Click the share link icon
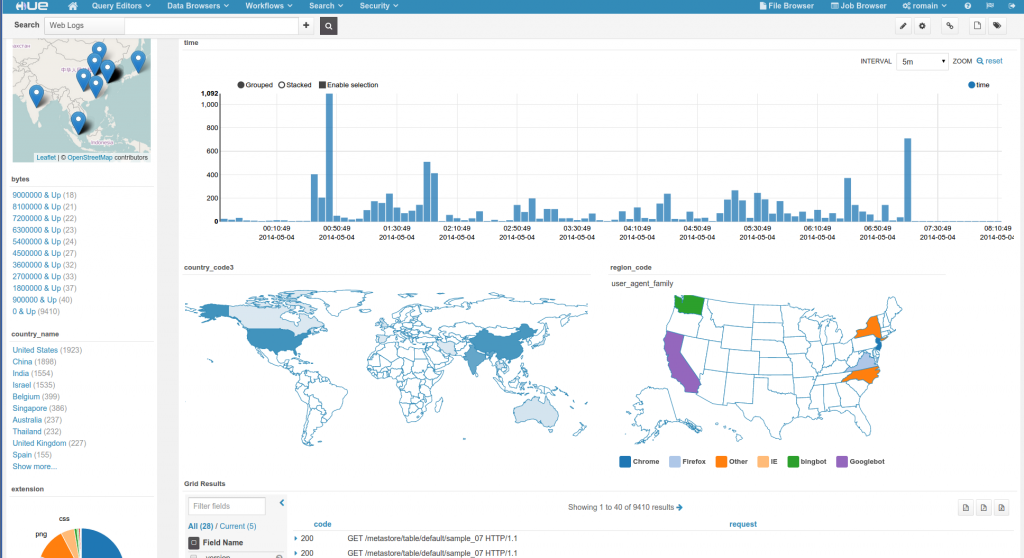This screenshot has height=558, width=1024. tap(950, 26)
